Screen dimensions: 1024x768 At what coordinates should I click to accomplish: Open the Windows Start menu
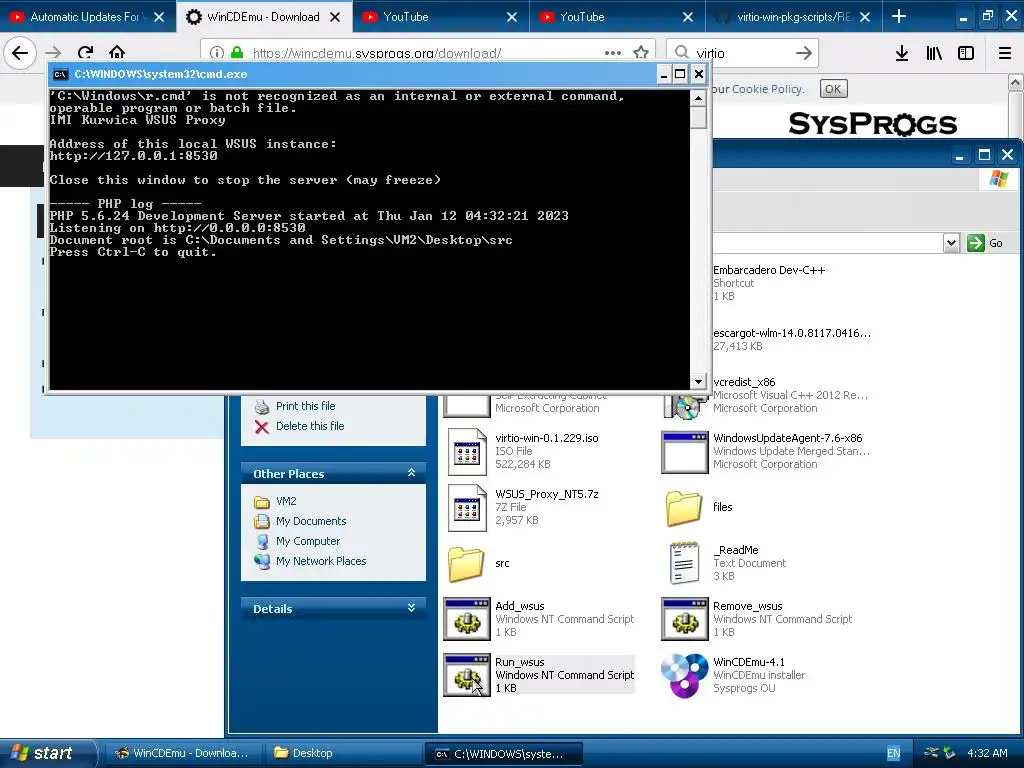(48, 753)
